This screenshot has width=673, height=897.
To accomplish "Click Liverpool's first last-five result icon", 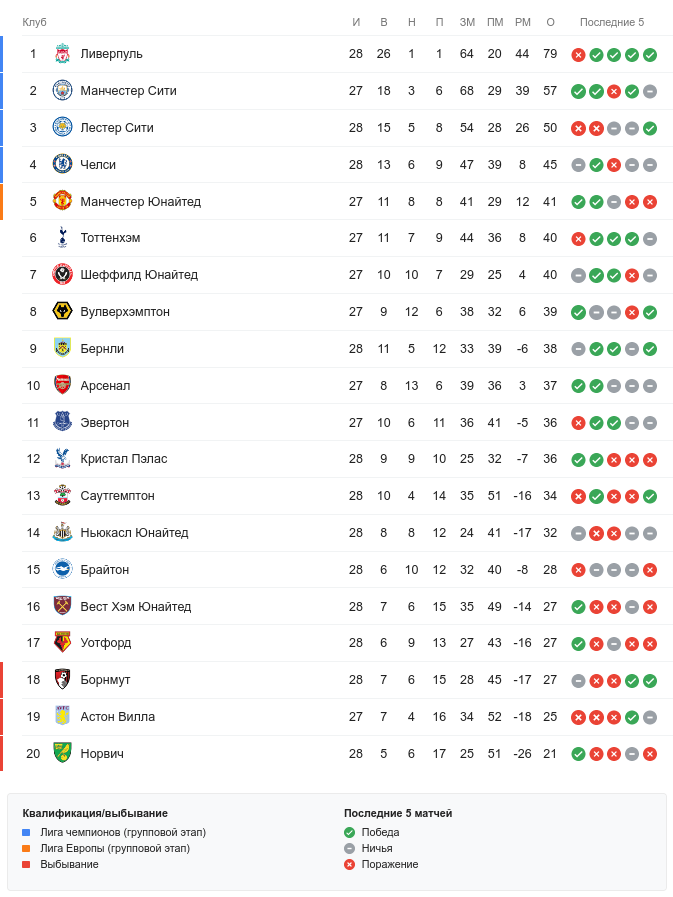I will pos(578,55).
